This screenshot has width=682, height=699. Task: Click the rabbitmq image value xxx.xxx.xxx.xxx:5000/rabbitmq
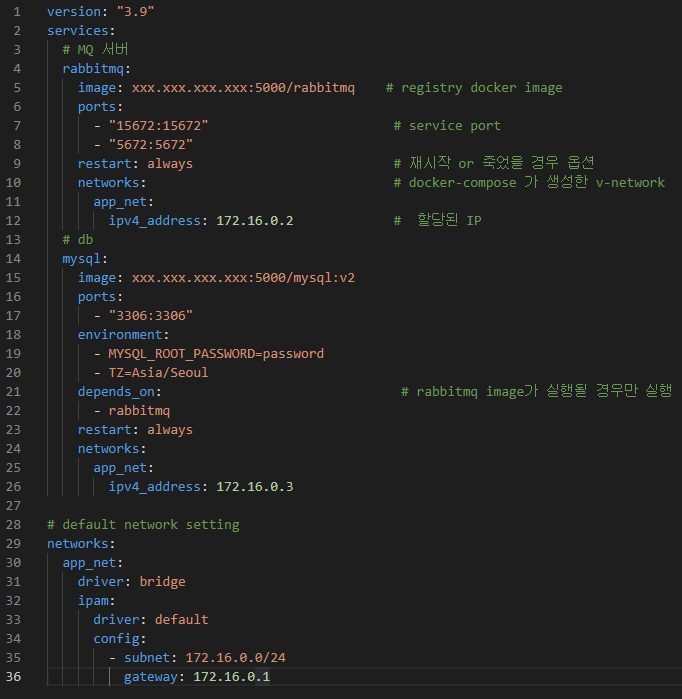pos(243,88)
